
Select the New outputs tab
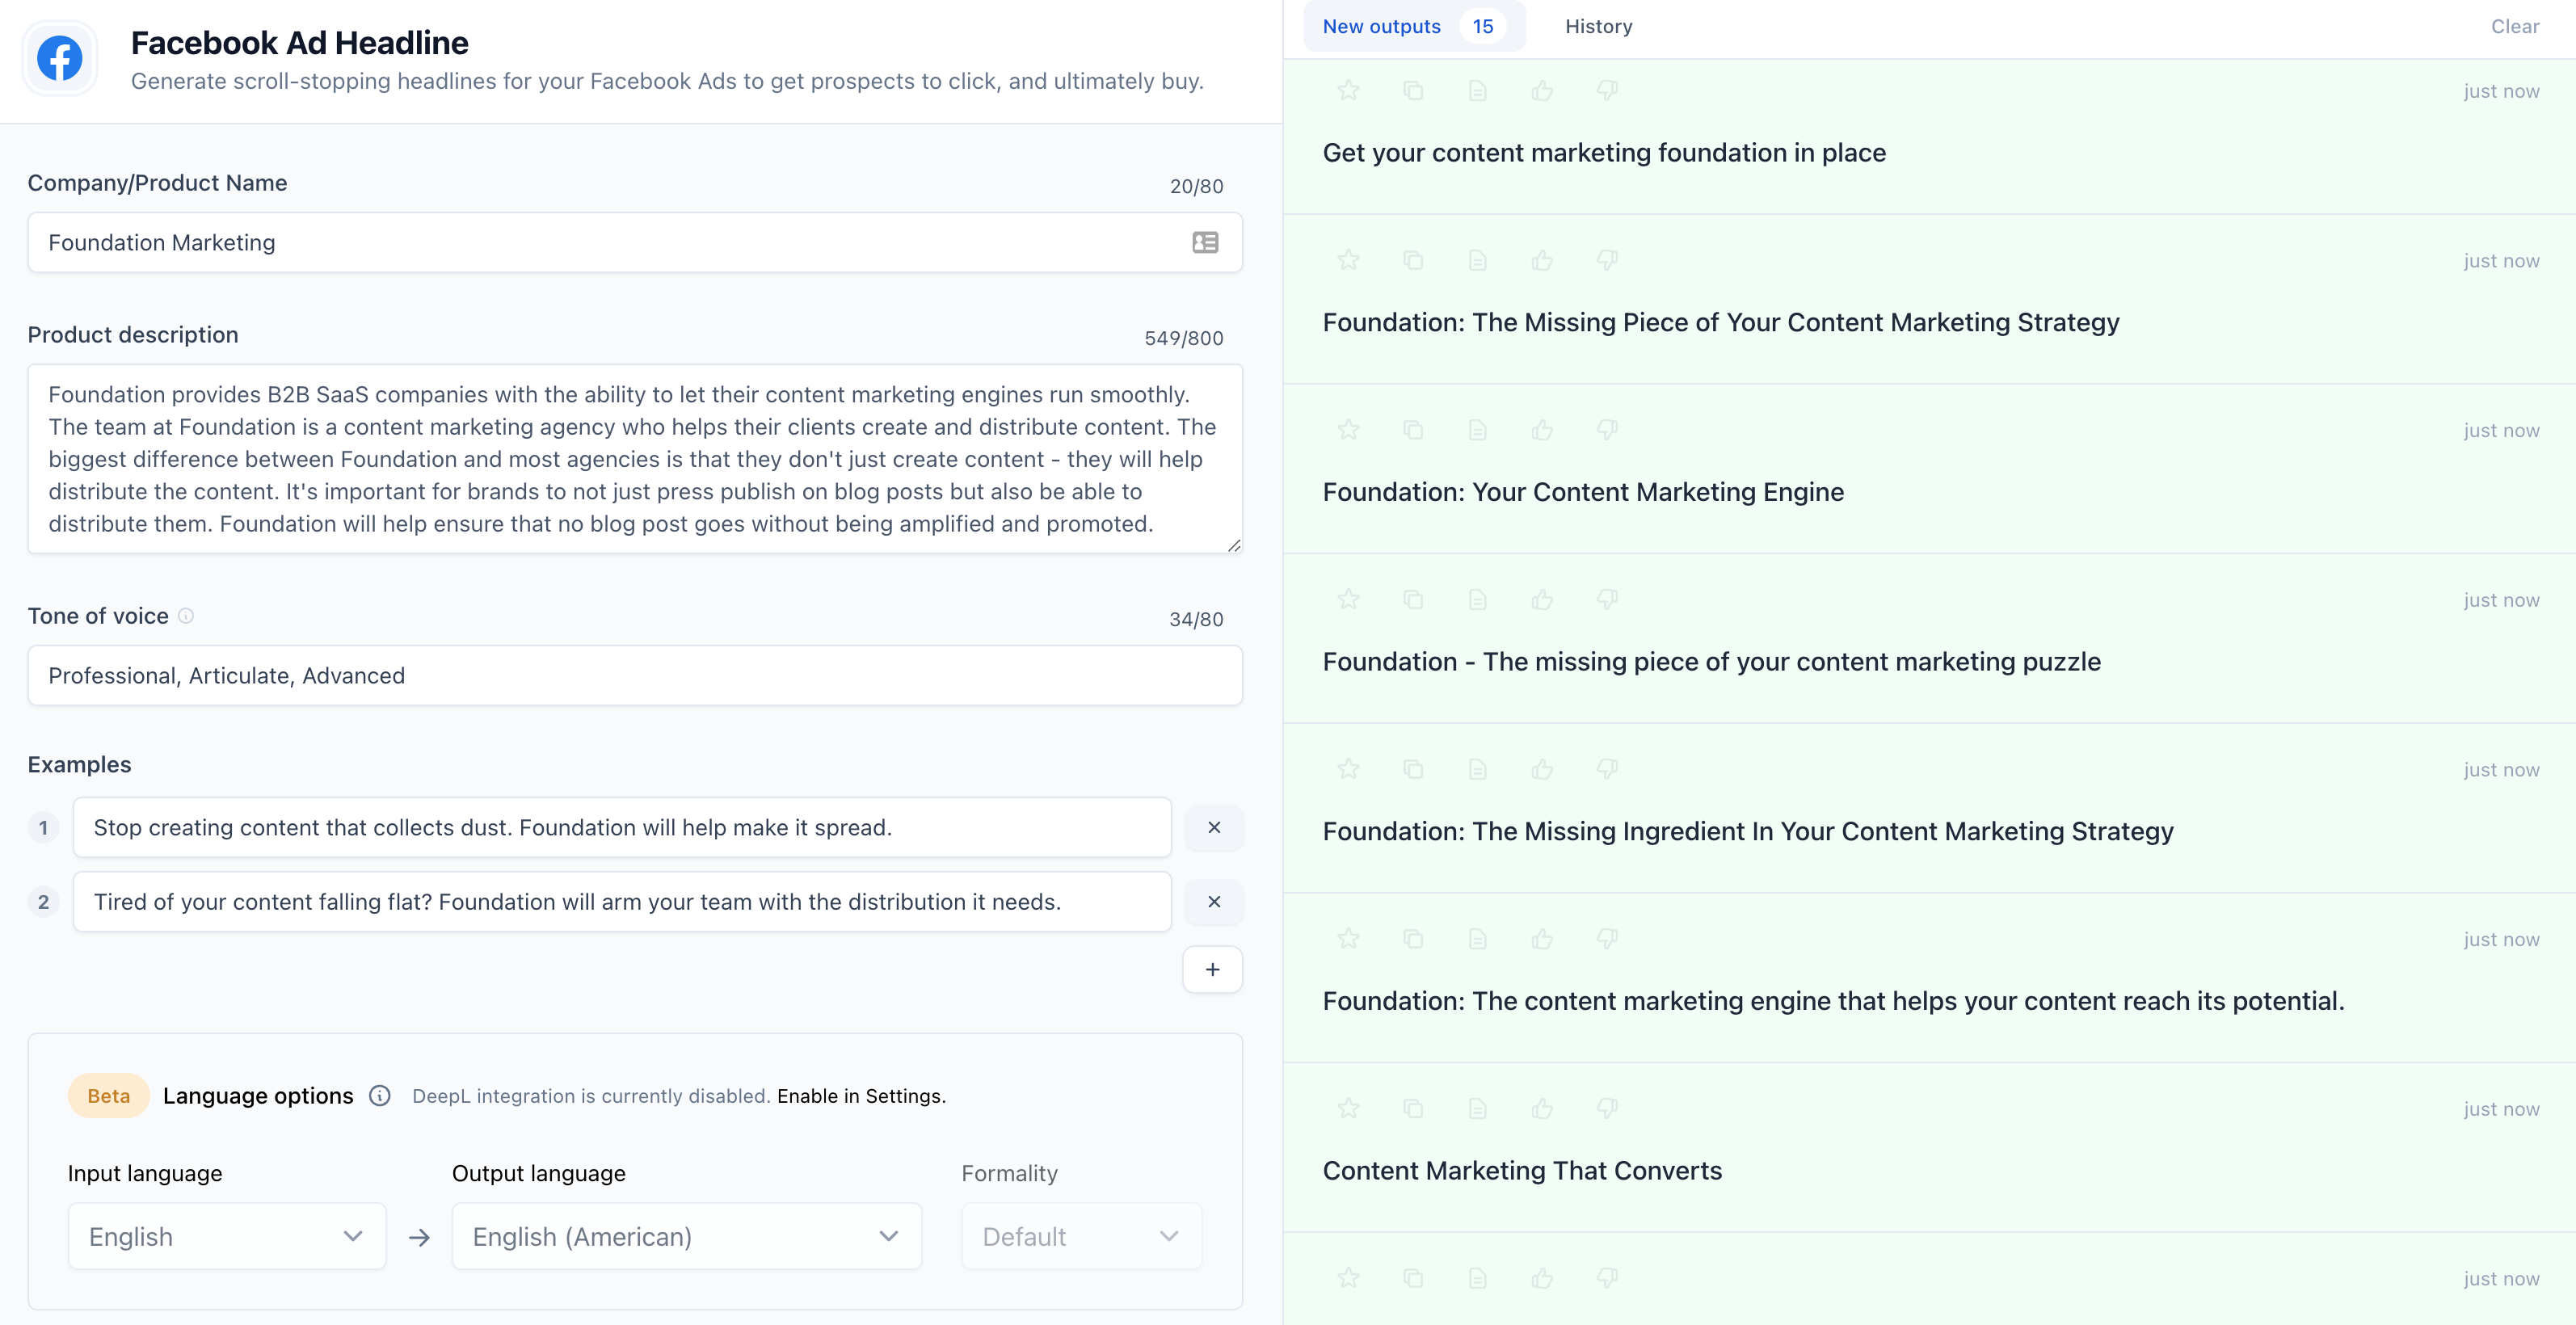click(1381, 27)
